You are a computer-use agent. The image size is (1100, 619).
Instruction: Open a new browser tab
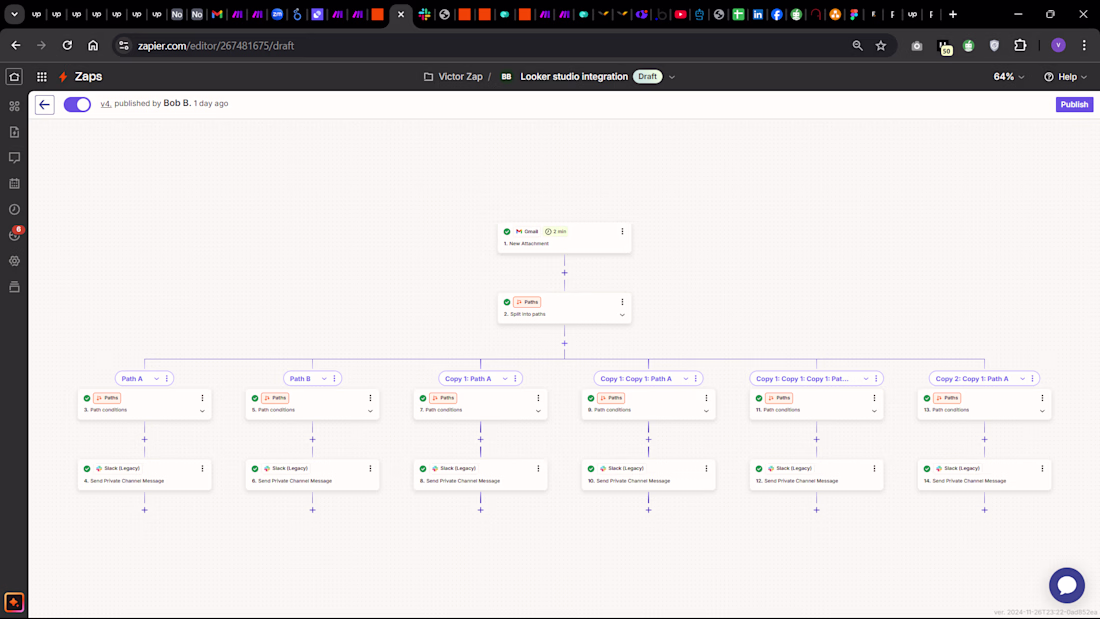pyautogui.click(x=953, y=14)
